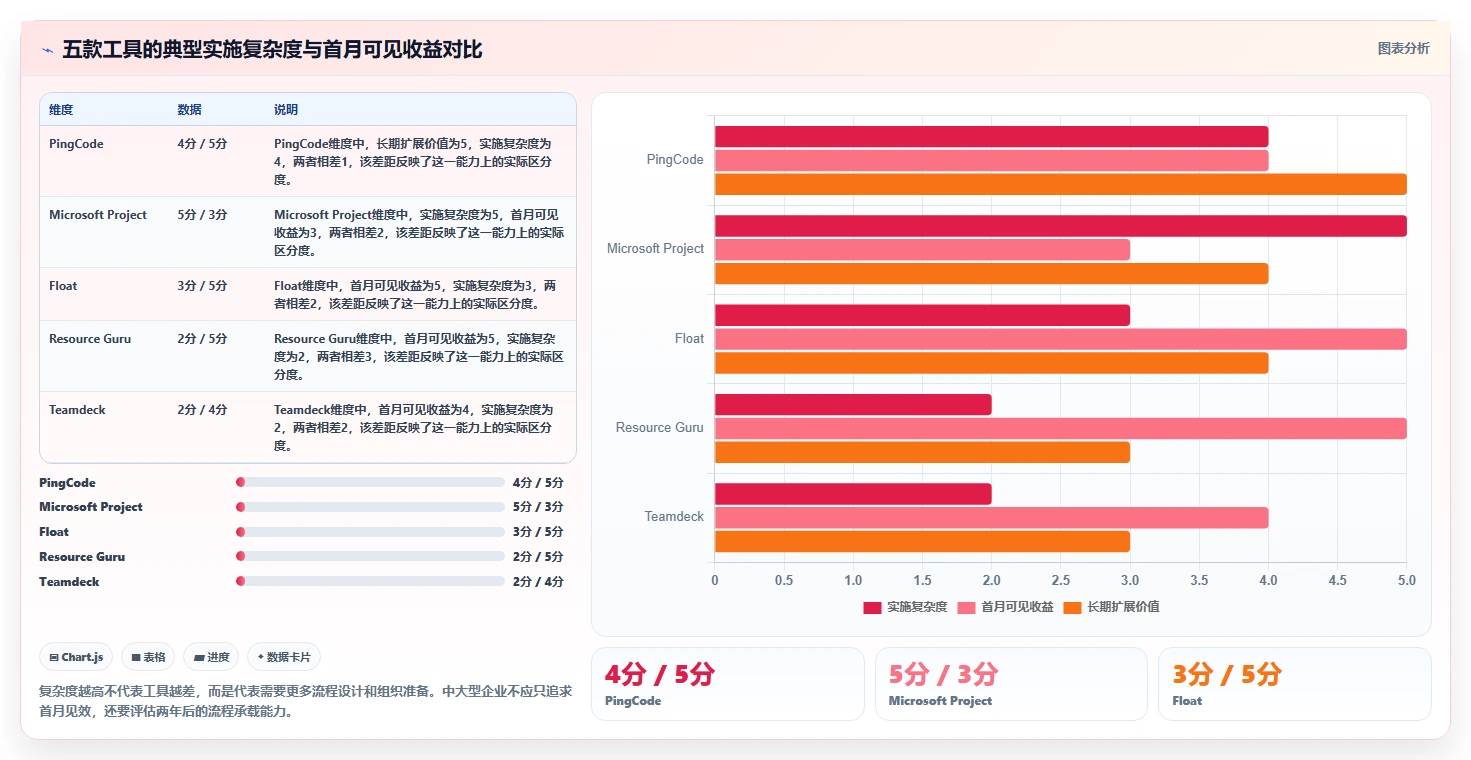
Task: Click the page title 五款工具的典型实施复杂度
Action: click(x=272, y=50)
